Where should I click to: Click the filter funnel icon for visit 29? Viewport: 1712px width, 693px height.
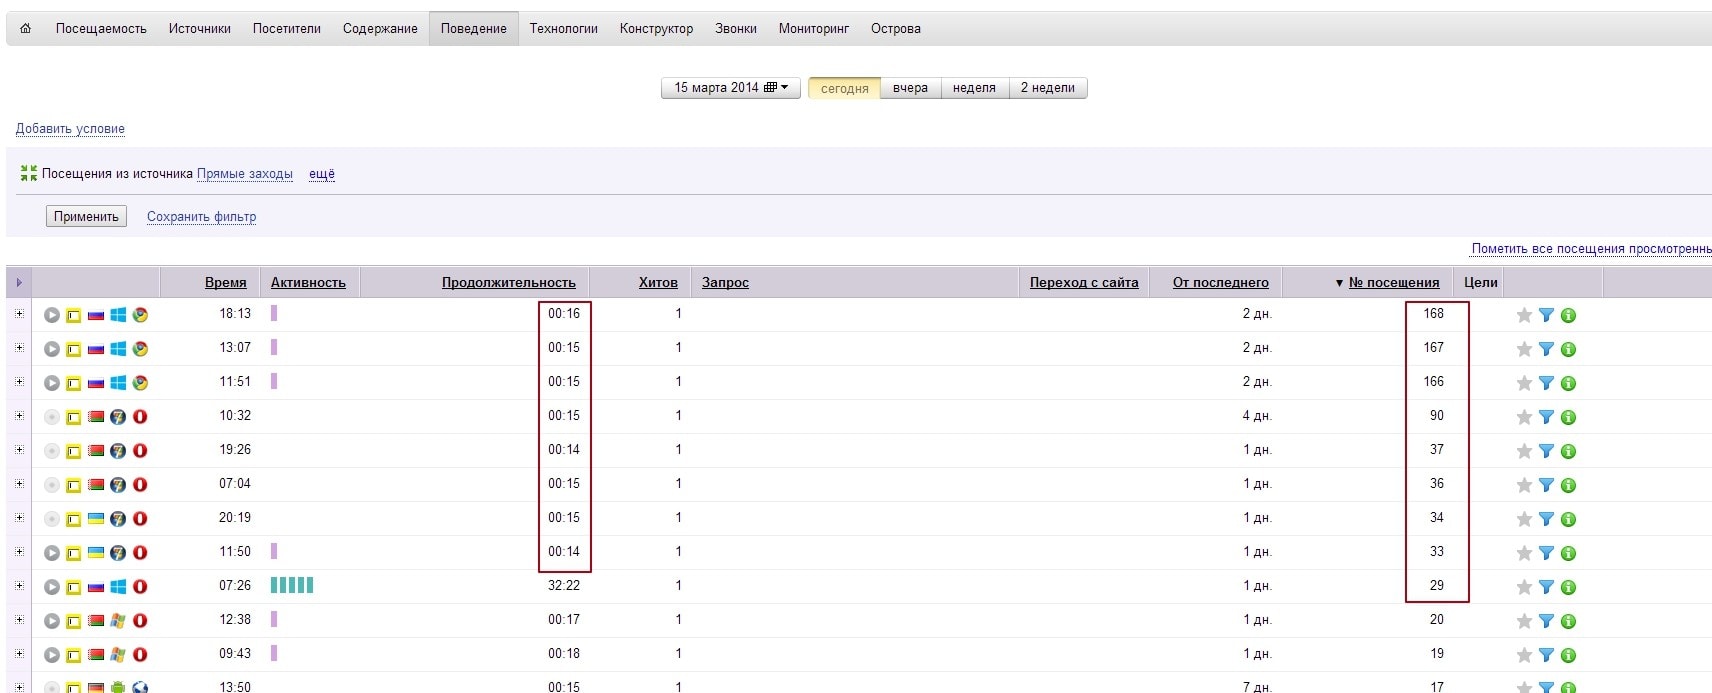coord(1546,587)
